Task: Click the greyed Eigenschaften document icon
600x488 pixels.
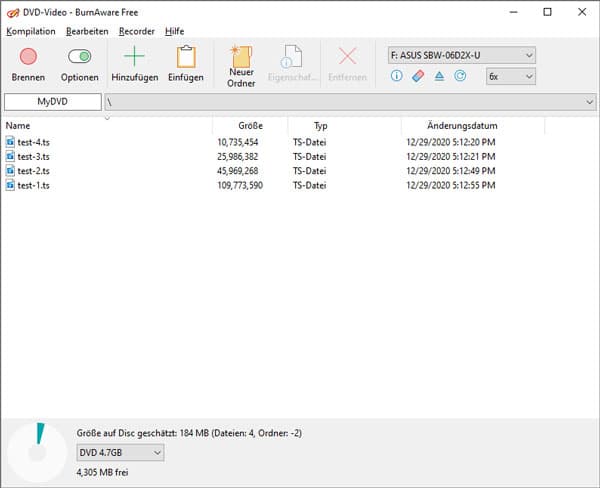Action: (x=292, y=56)
